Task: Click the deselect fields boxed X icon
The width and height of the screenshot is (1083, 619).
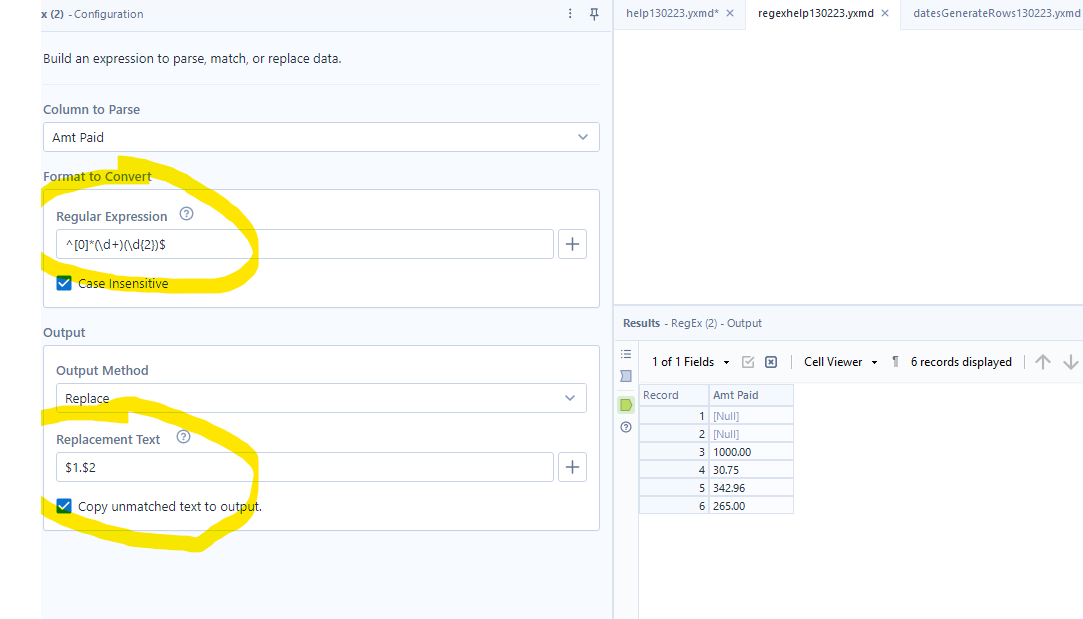Action: tap(770, 361)
